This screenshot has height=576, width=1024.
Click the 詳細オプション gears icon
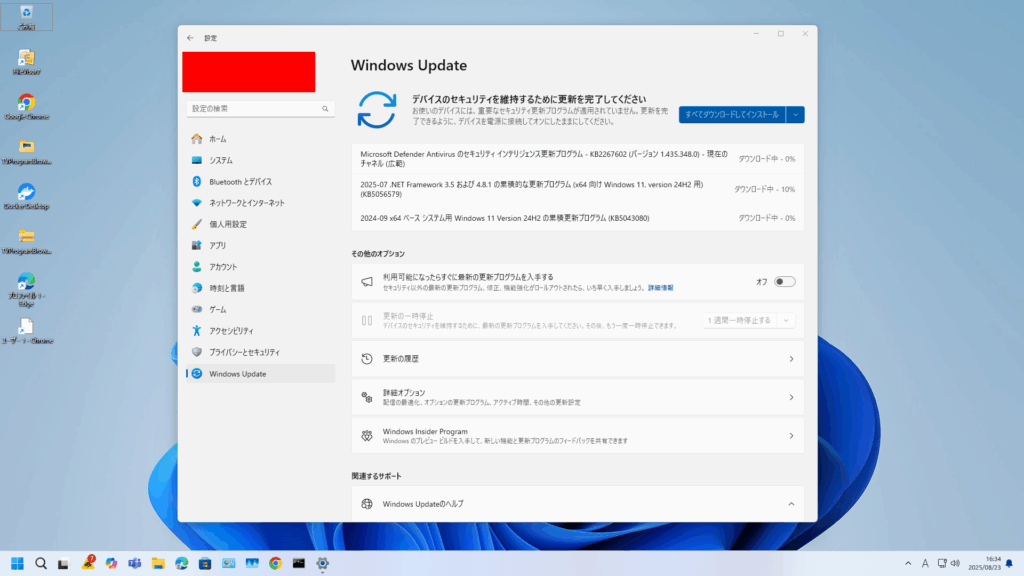coord(367,397)
